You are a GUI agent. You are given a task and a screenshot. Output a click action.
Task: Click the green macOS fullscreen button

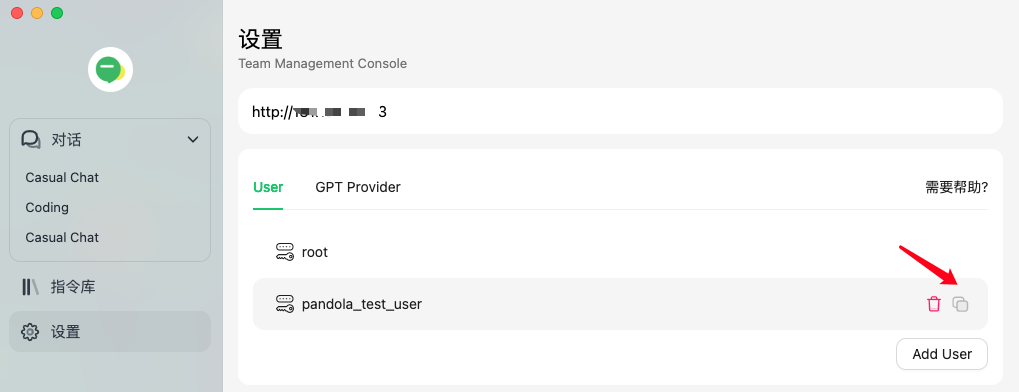(57, 13)
